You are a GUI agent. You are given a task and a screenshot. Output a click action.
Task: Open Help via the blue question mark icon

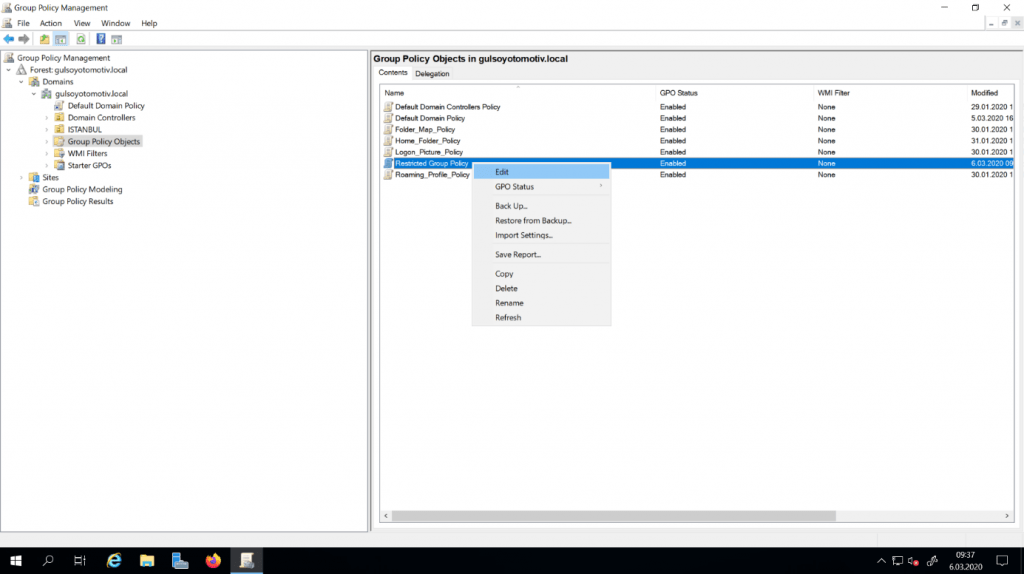click(101, 39)
